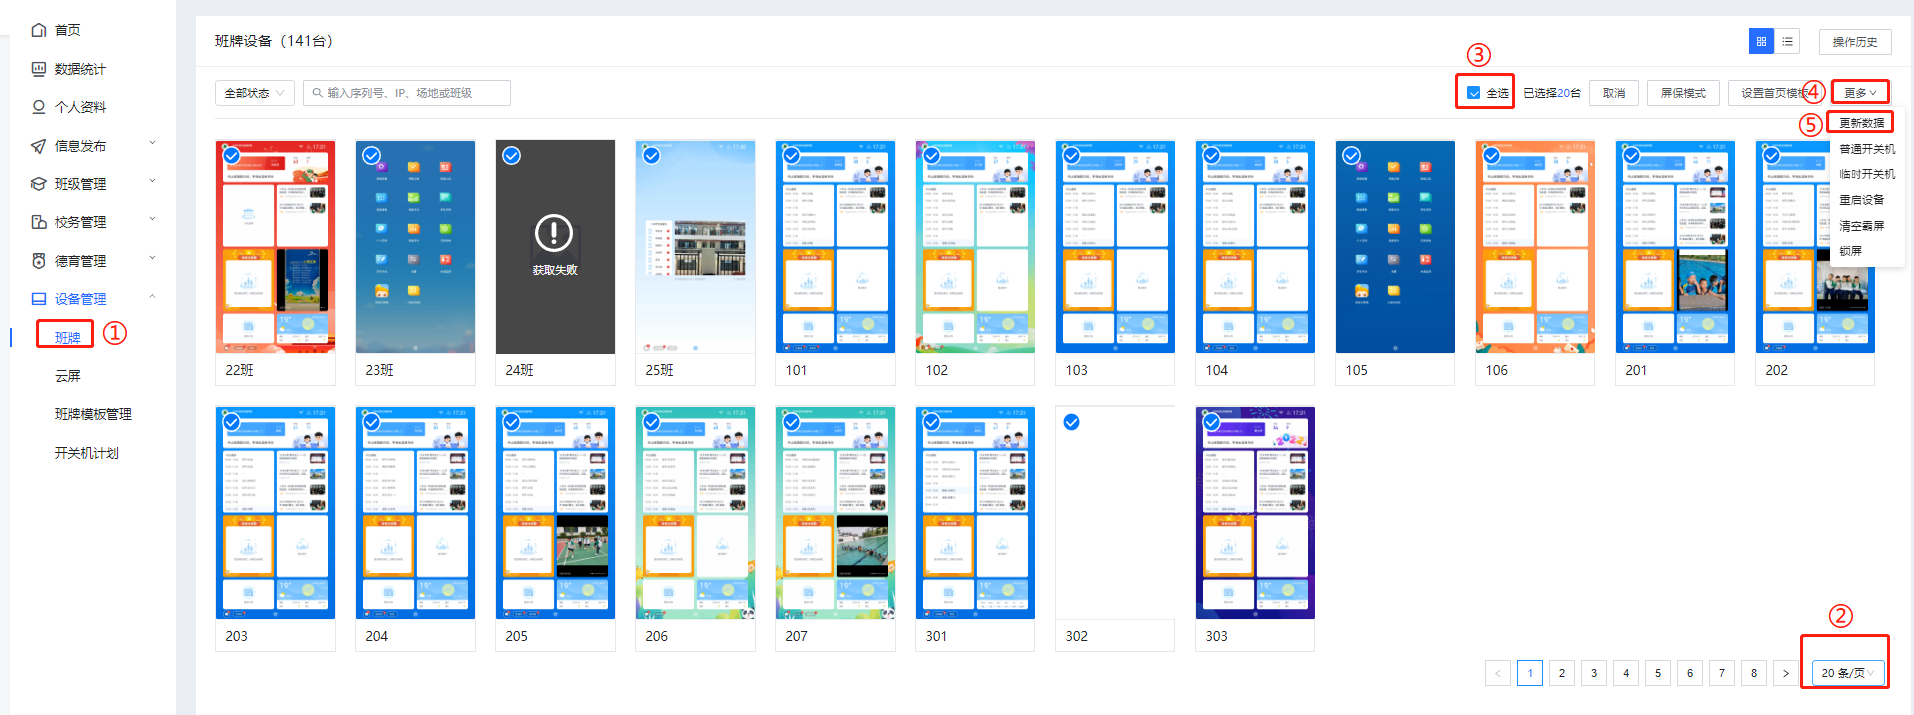Open the 更多 dropdown menu
The image size is (1914, 715).
1860,93
